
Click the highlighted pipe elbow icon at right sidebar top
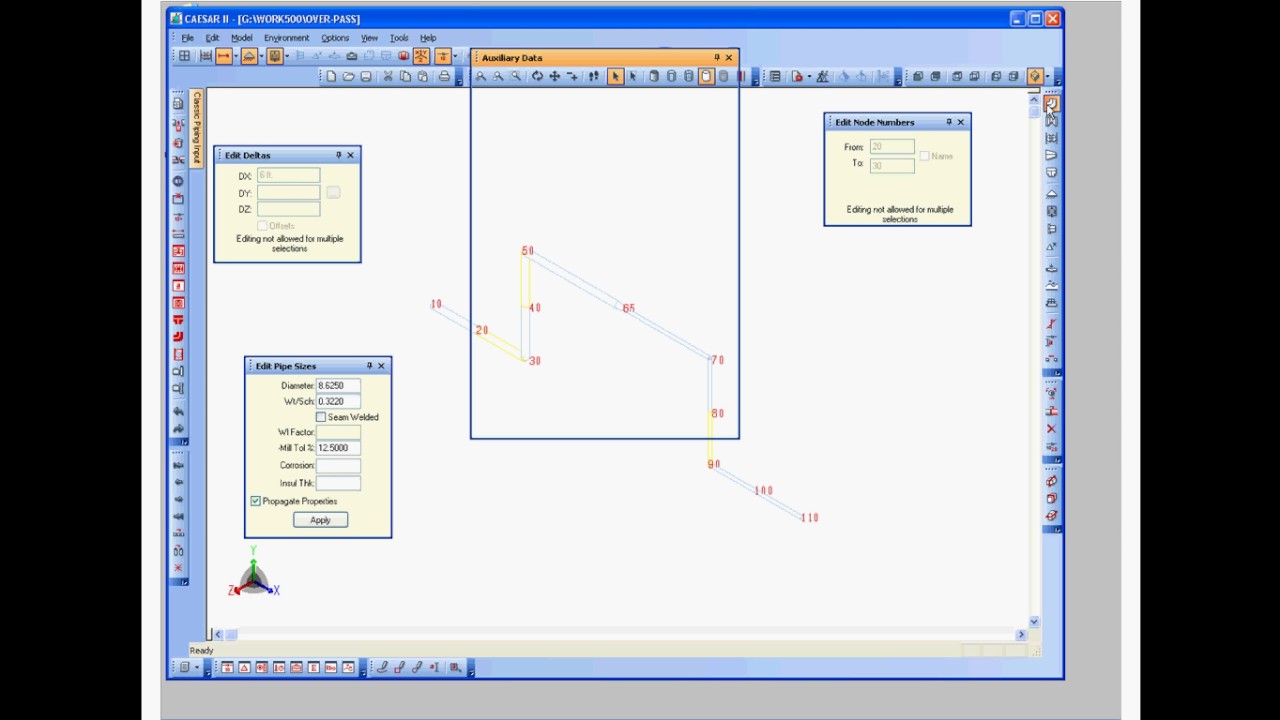click(x=1052, y=103)
